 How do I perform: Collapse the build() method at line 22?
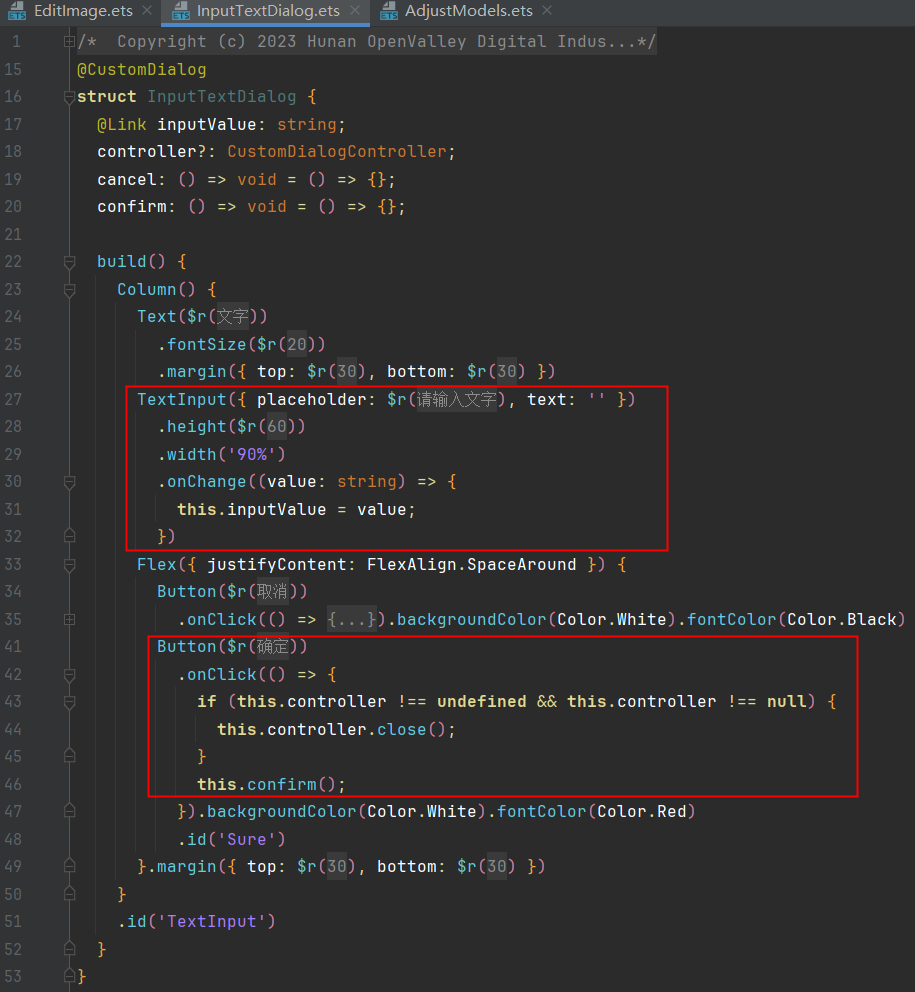click(70, 262)
